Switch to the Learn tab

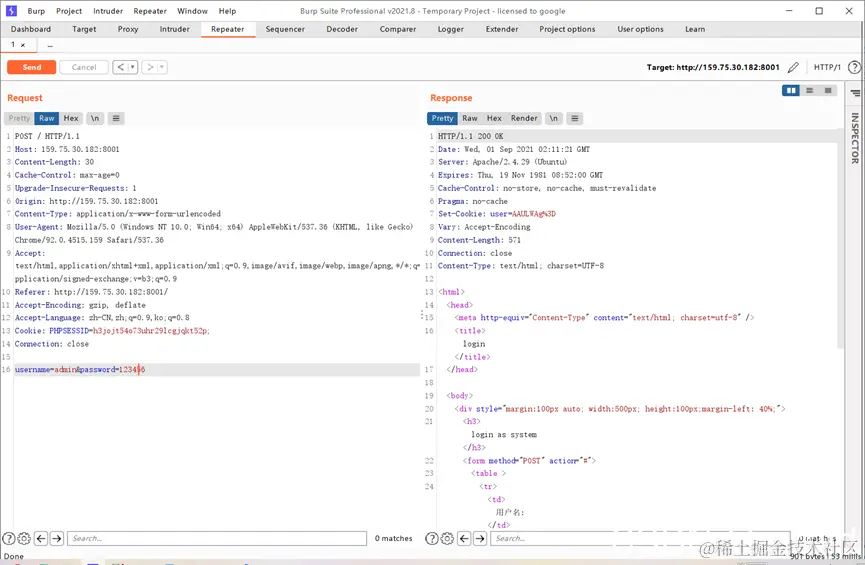[x=695, y=29]
